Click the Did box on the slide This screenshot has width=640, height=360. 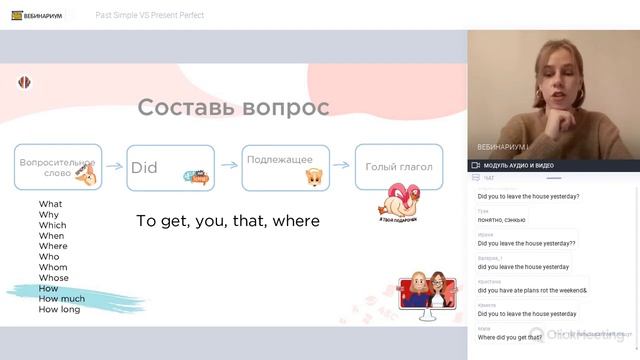171,168
